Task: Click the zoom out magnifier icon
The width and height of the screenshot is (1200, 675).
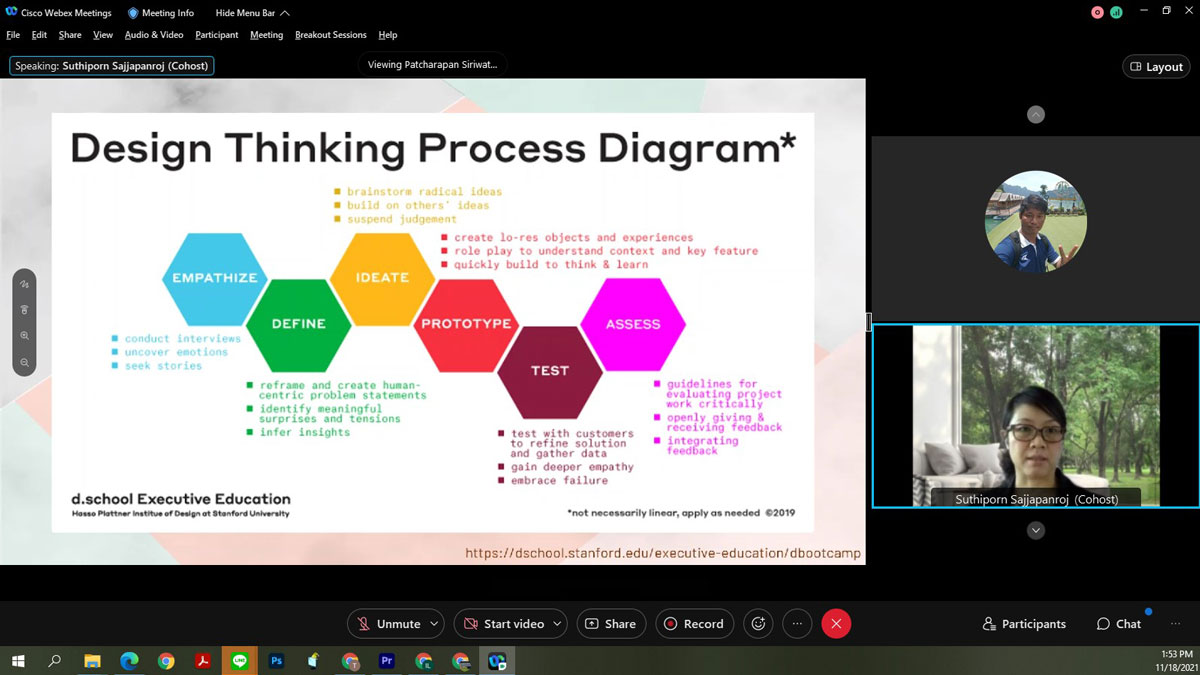Action: pos(24,362)
